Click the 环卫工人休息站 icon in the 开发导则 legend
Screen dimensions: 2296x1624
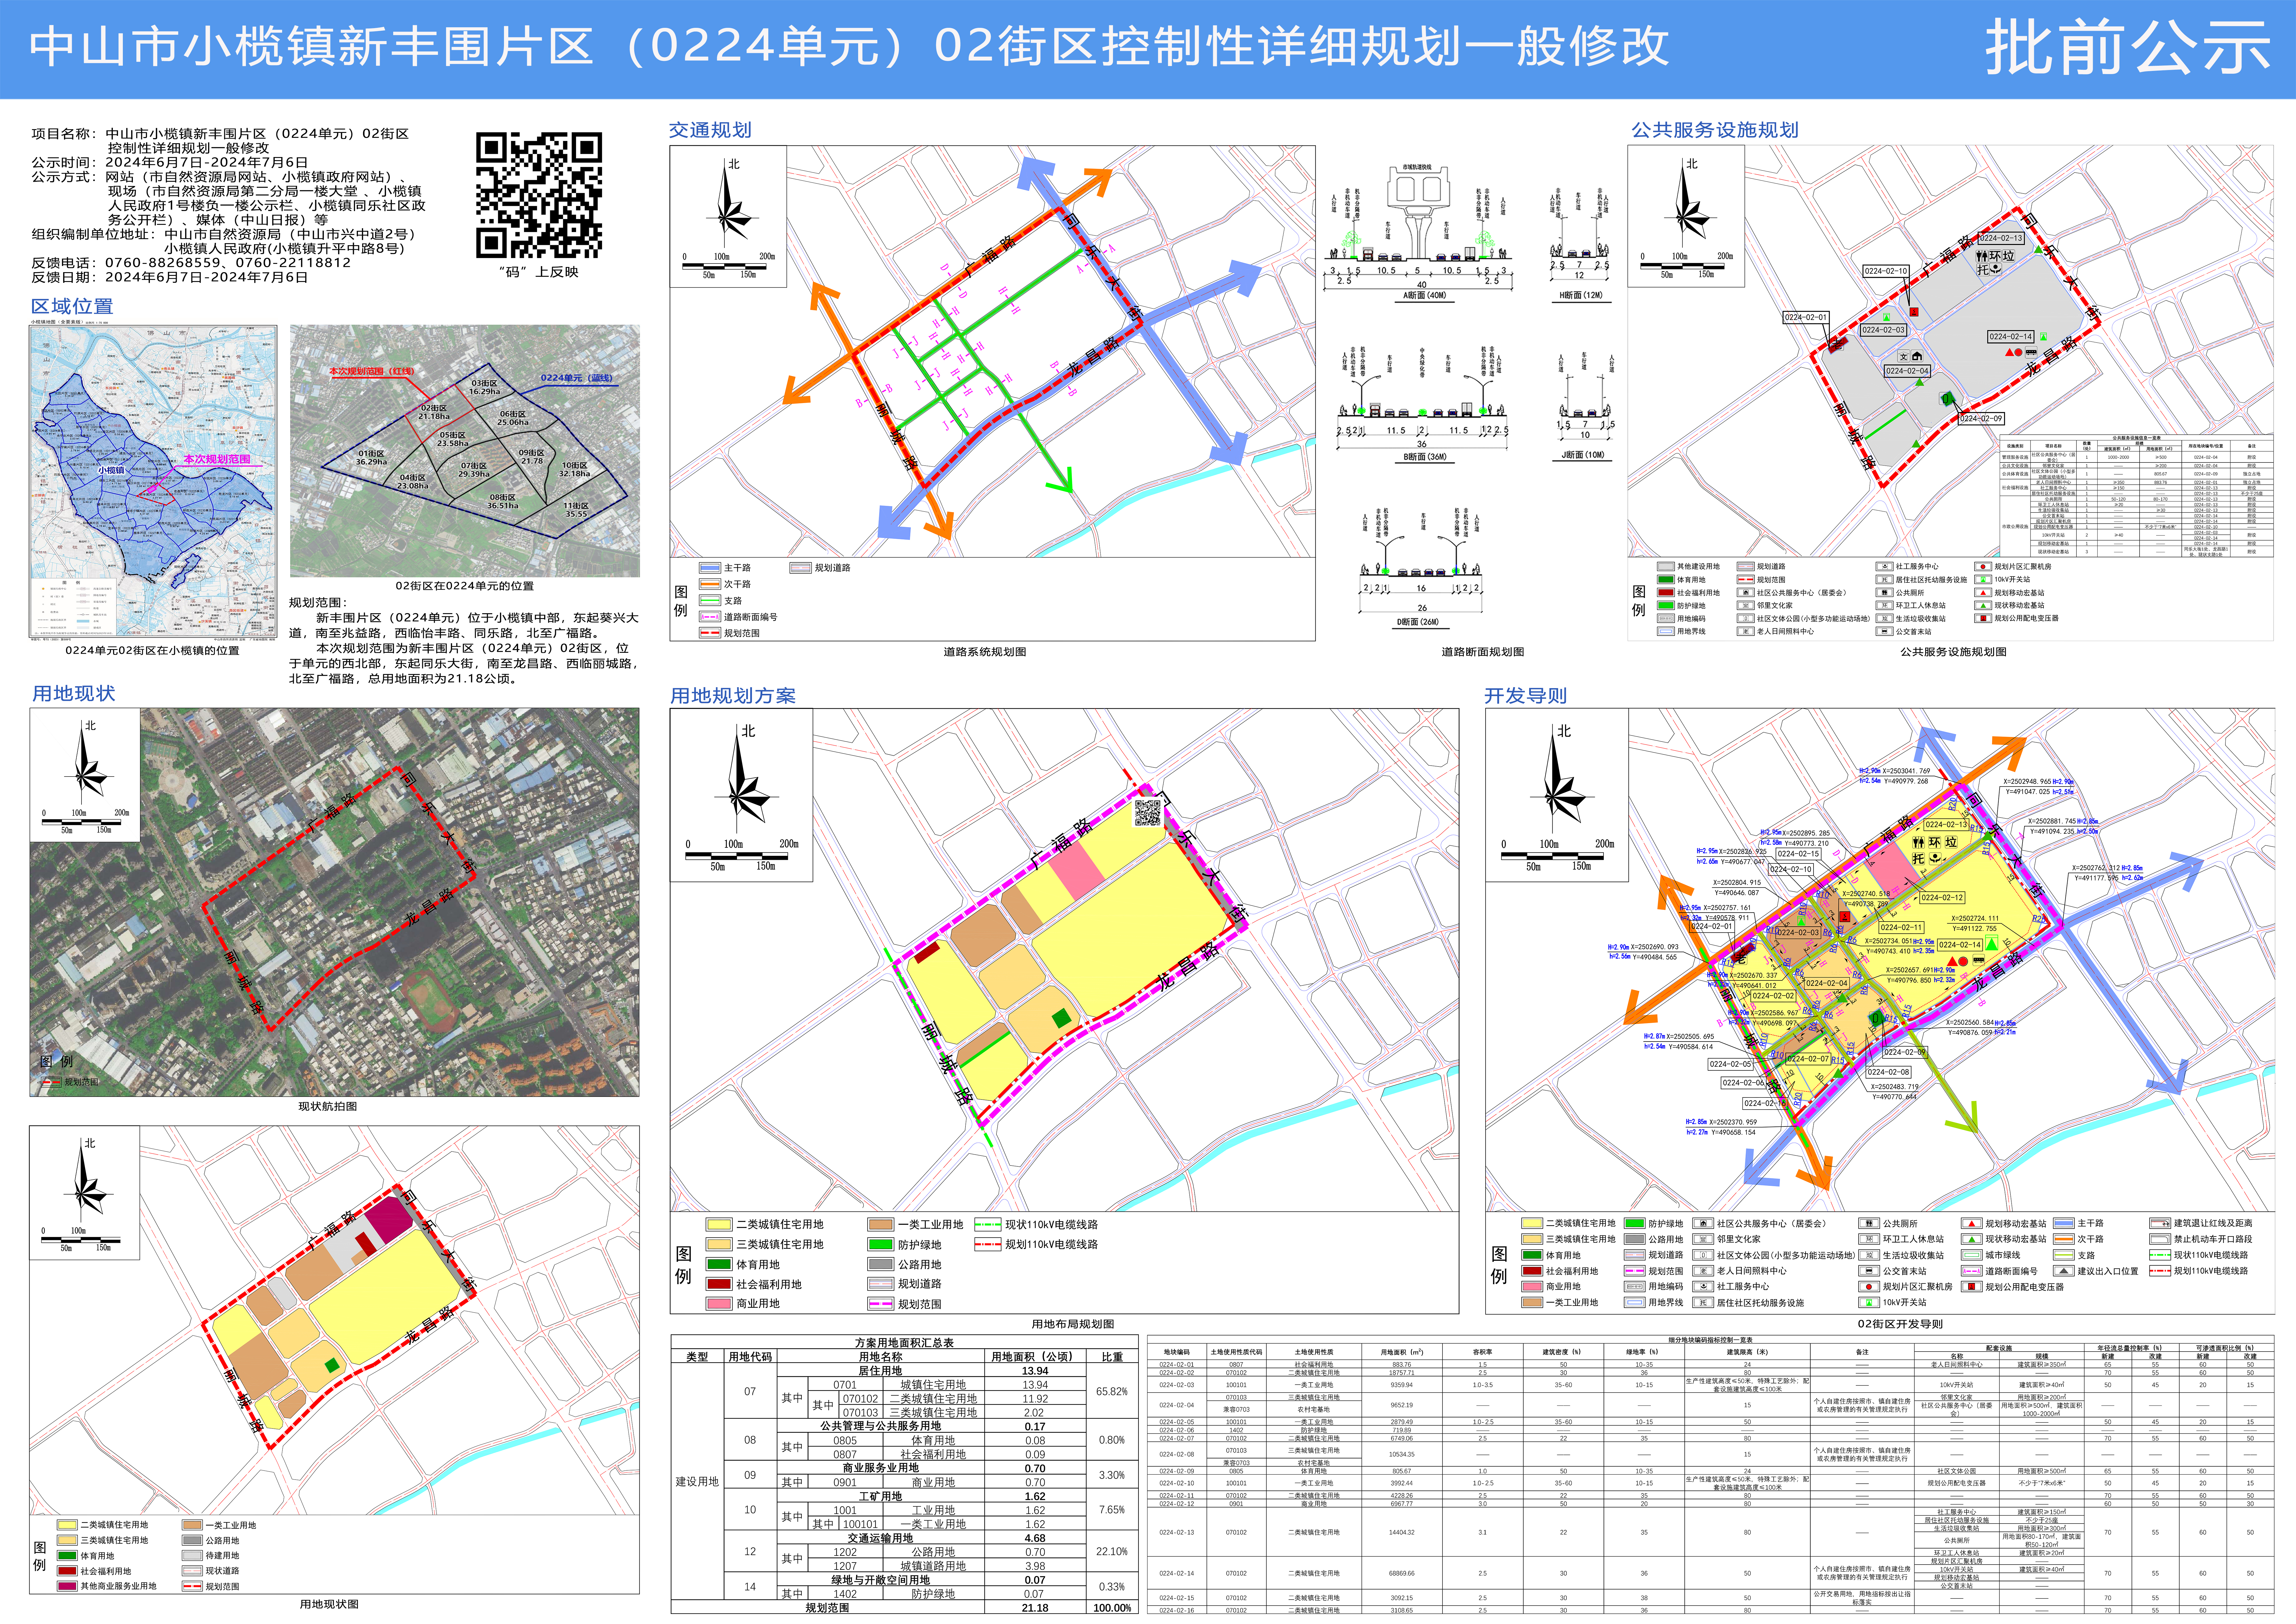[x=1869, y=1239]
